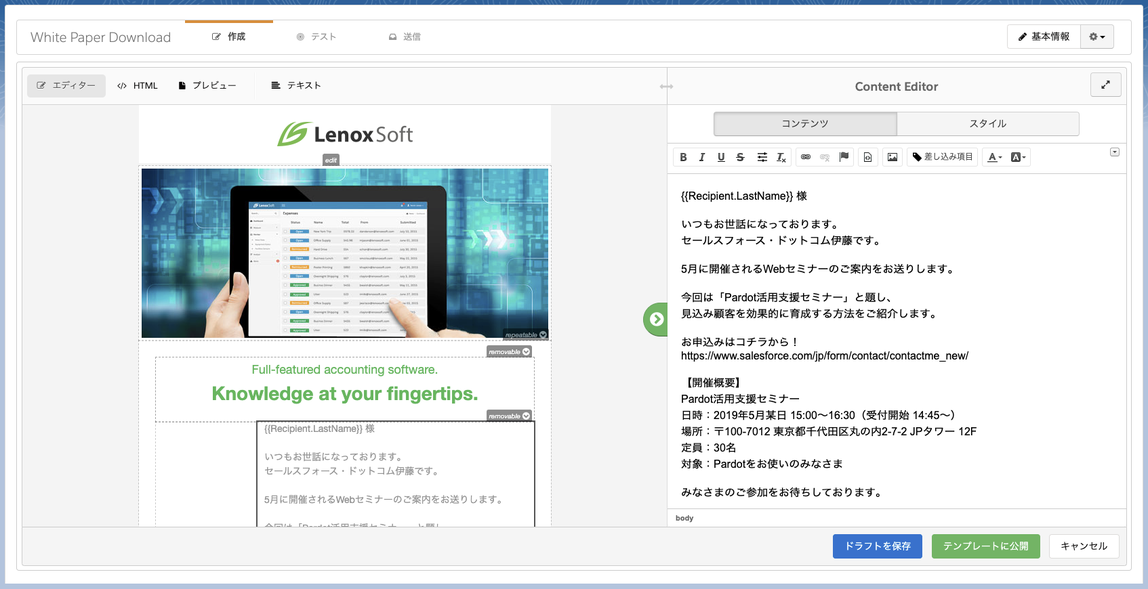Toggle italic formatting in Content Editor
This screenshot has height=589, width=1148.
pyautogui.click(x=702, y=157)
